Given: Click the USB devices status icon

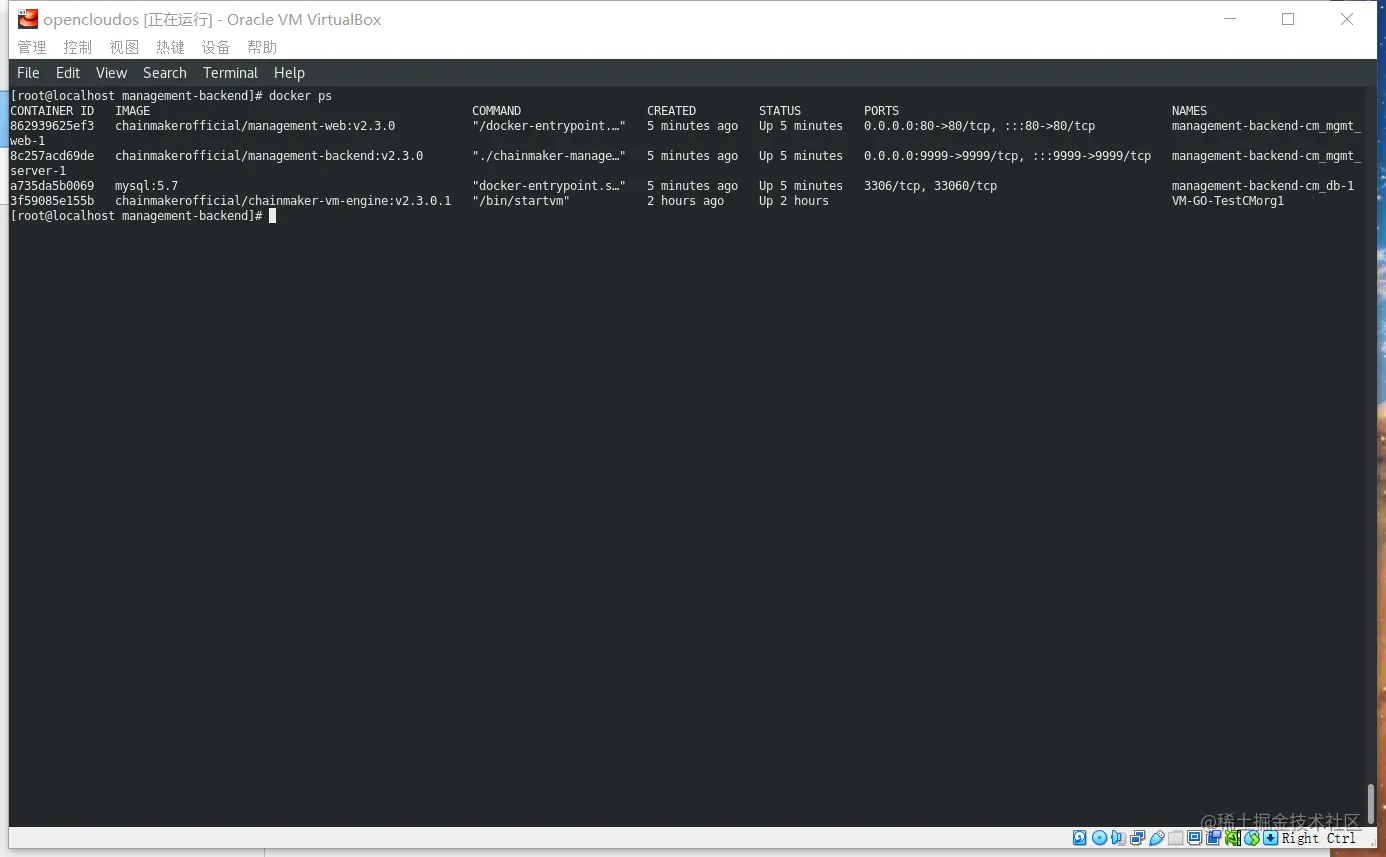Looking at the screenshot, I should 1157,838.
